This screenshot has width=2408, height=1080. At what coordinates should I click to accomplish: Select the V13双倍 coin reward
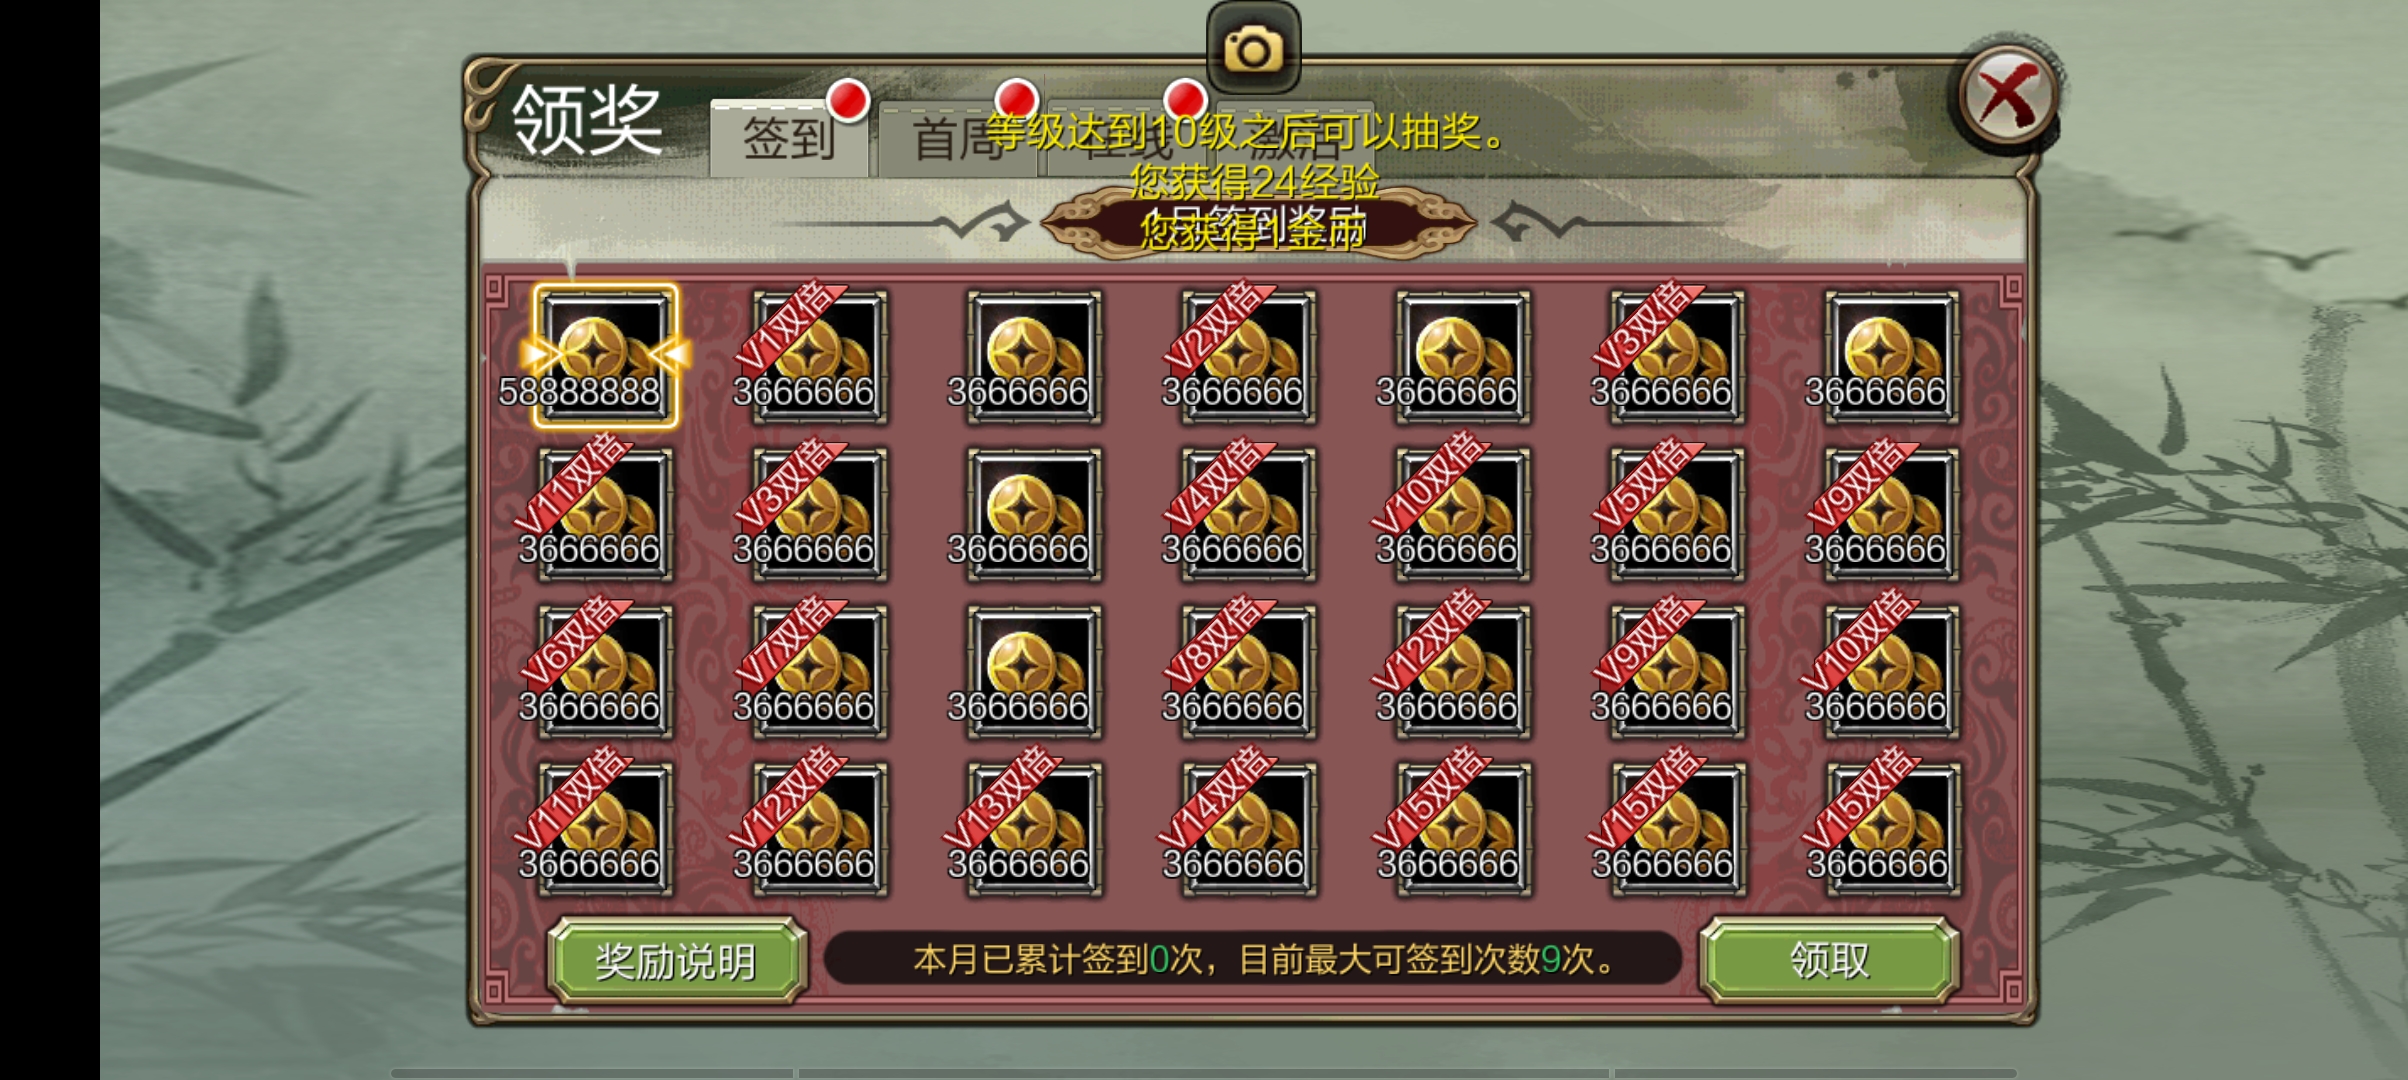[x=1034, y=829]
